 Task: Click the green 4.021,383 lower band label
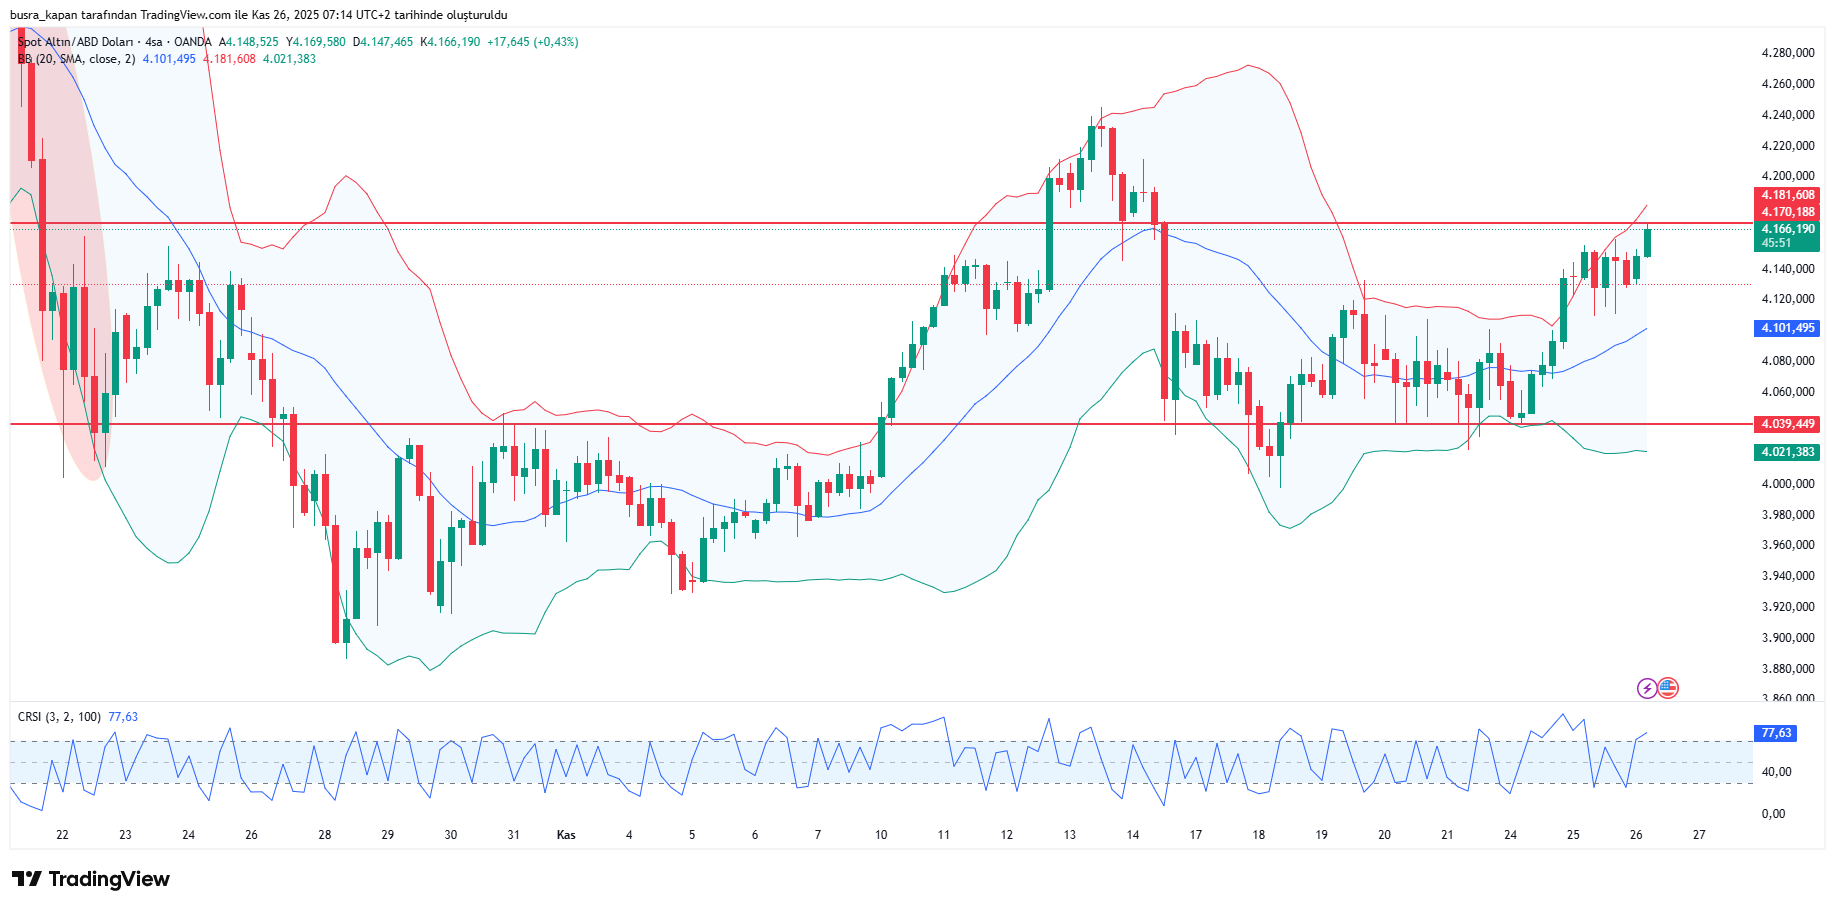1787,452
